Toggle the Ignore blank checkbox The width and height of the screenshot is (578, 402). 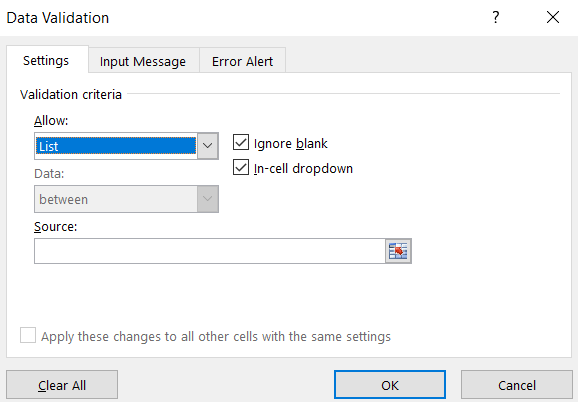pyautogui.click(x=241, y=143)
